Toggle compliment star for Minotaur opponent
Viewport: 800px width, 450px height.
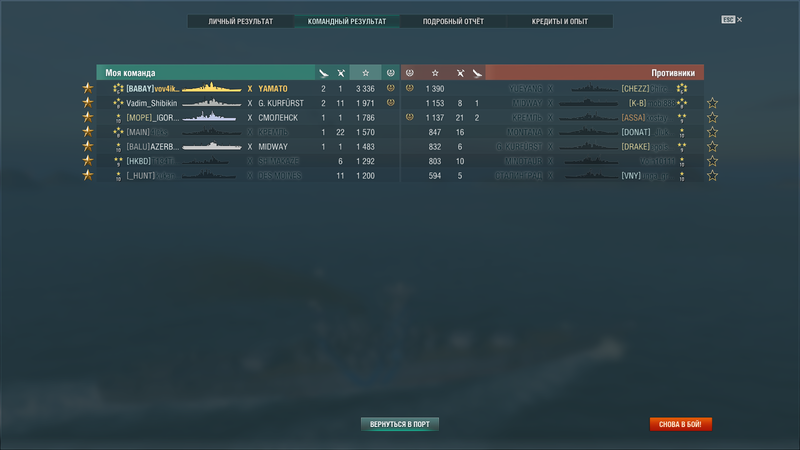(x=712, y=161)
